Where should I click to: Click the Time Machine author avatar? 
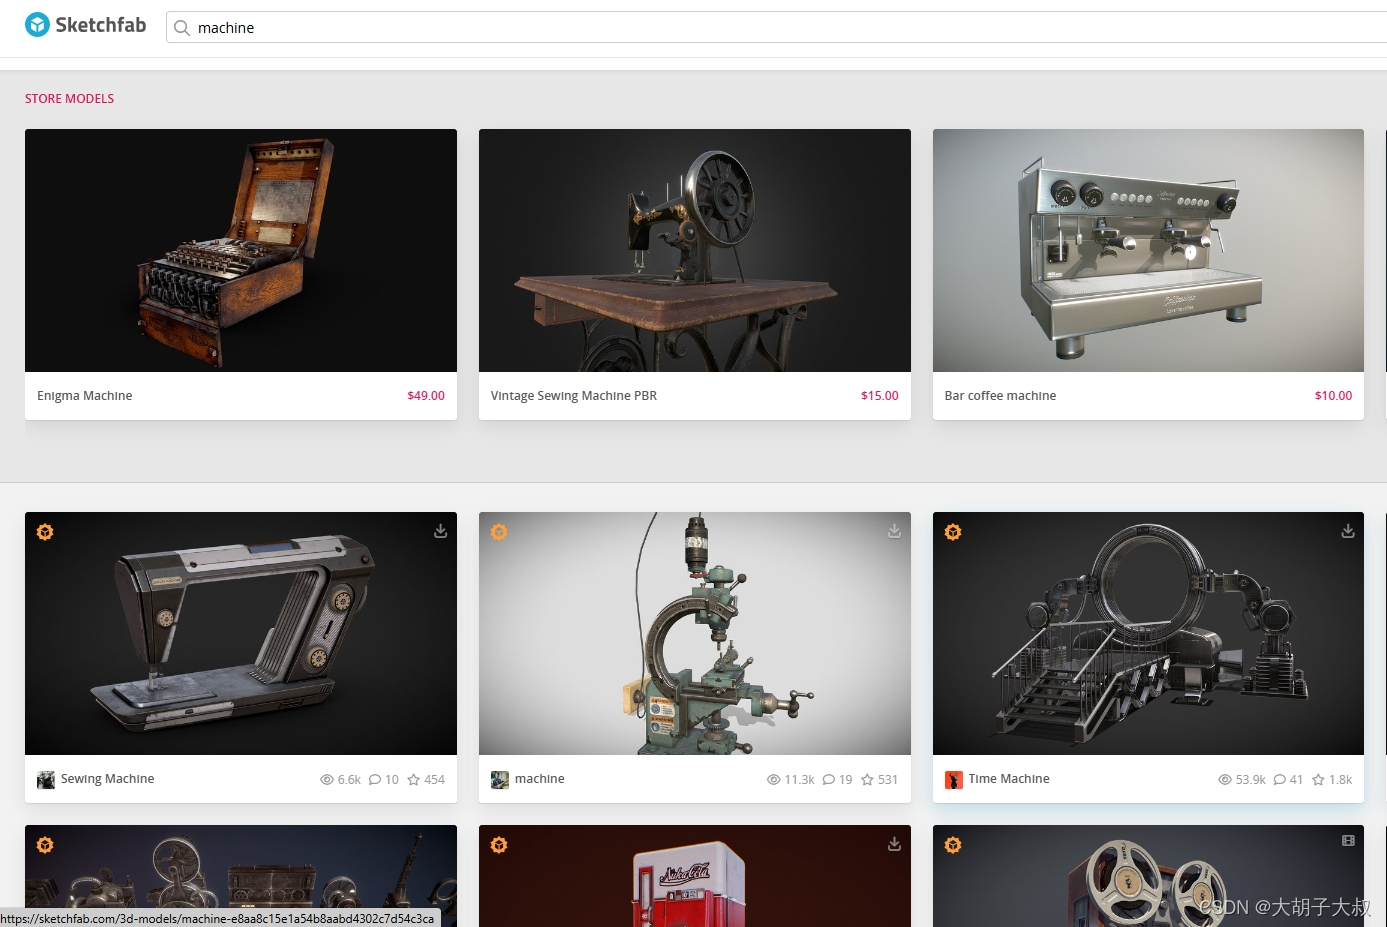954,780
